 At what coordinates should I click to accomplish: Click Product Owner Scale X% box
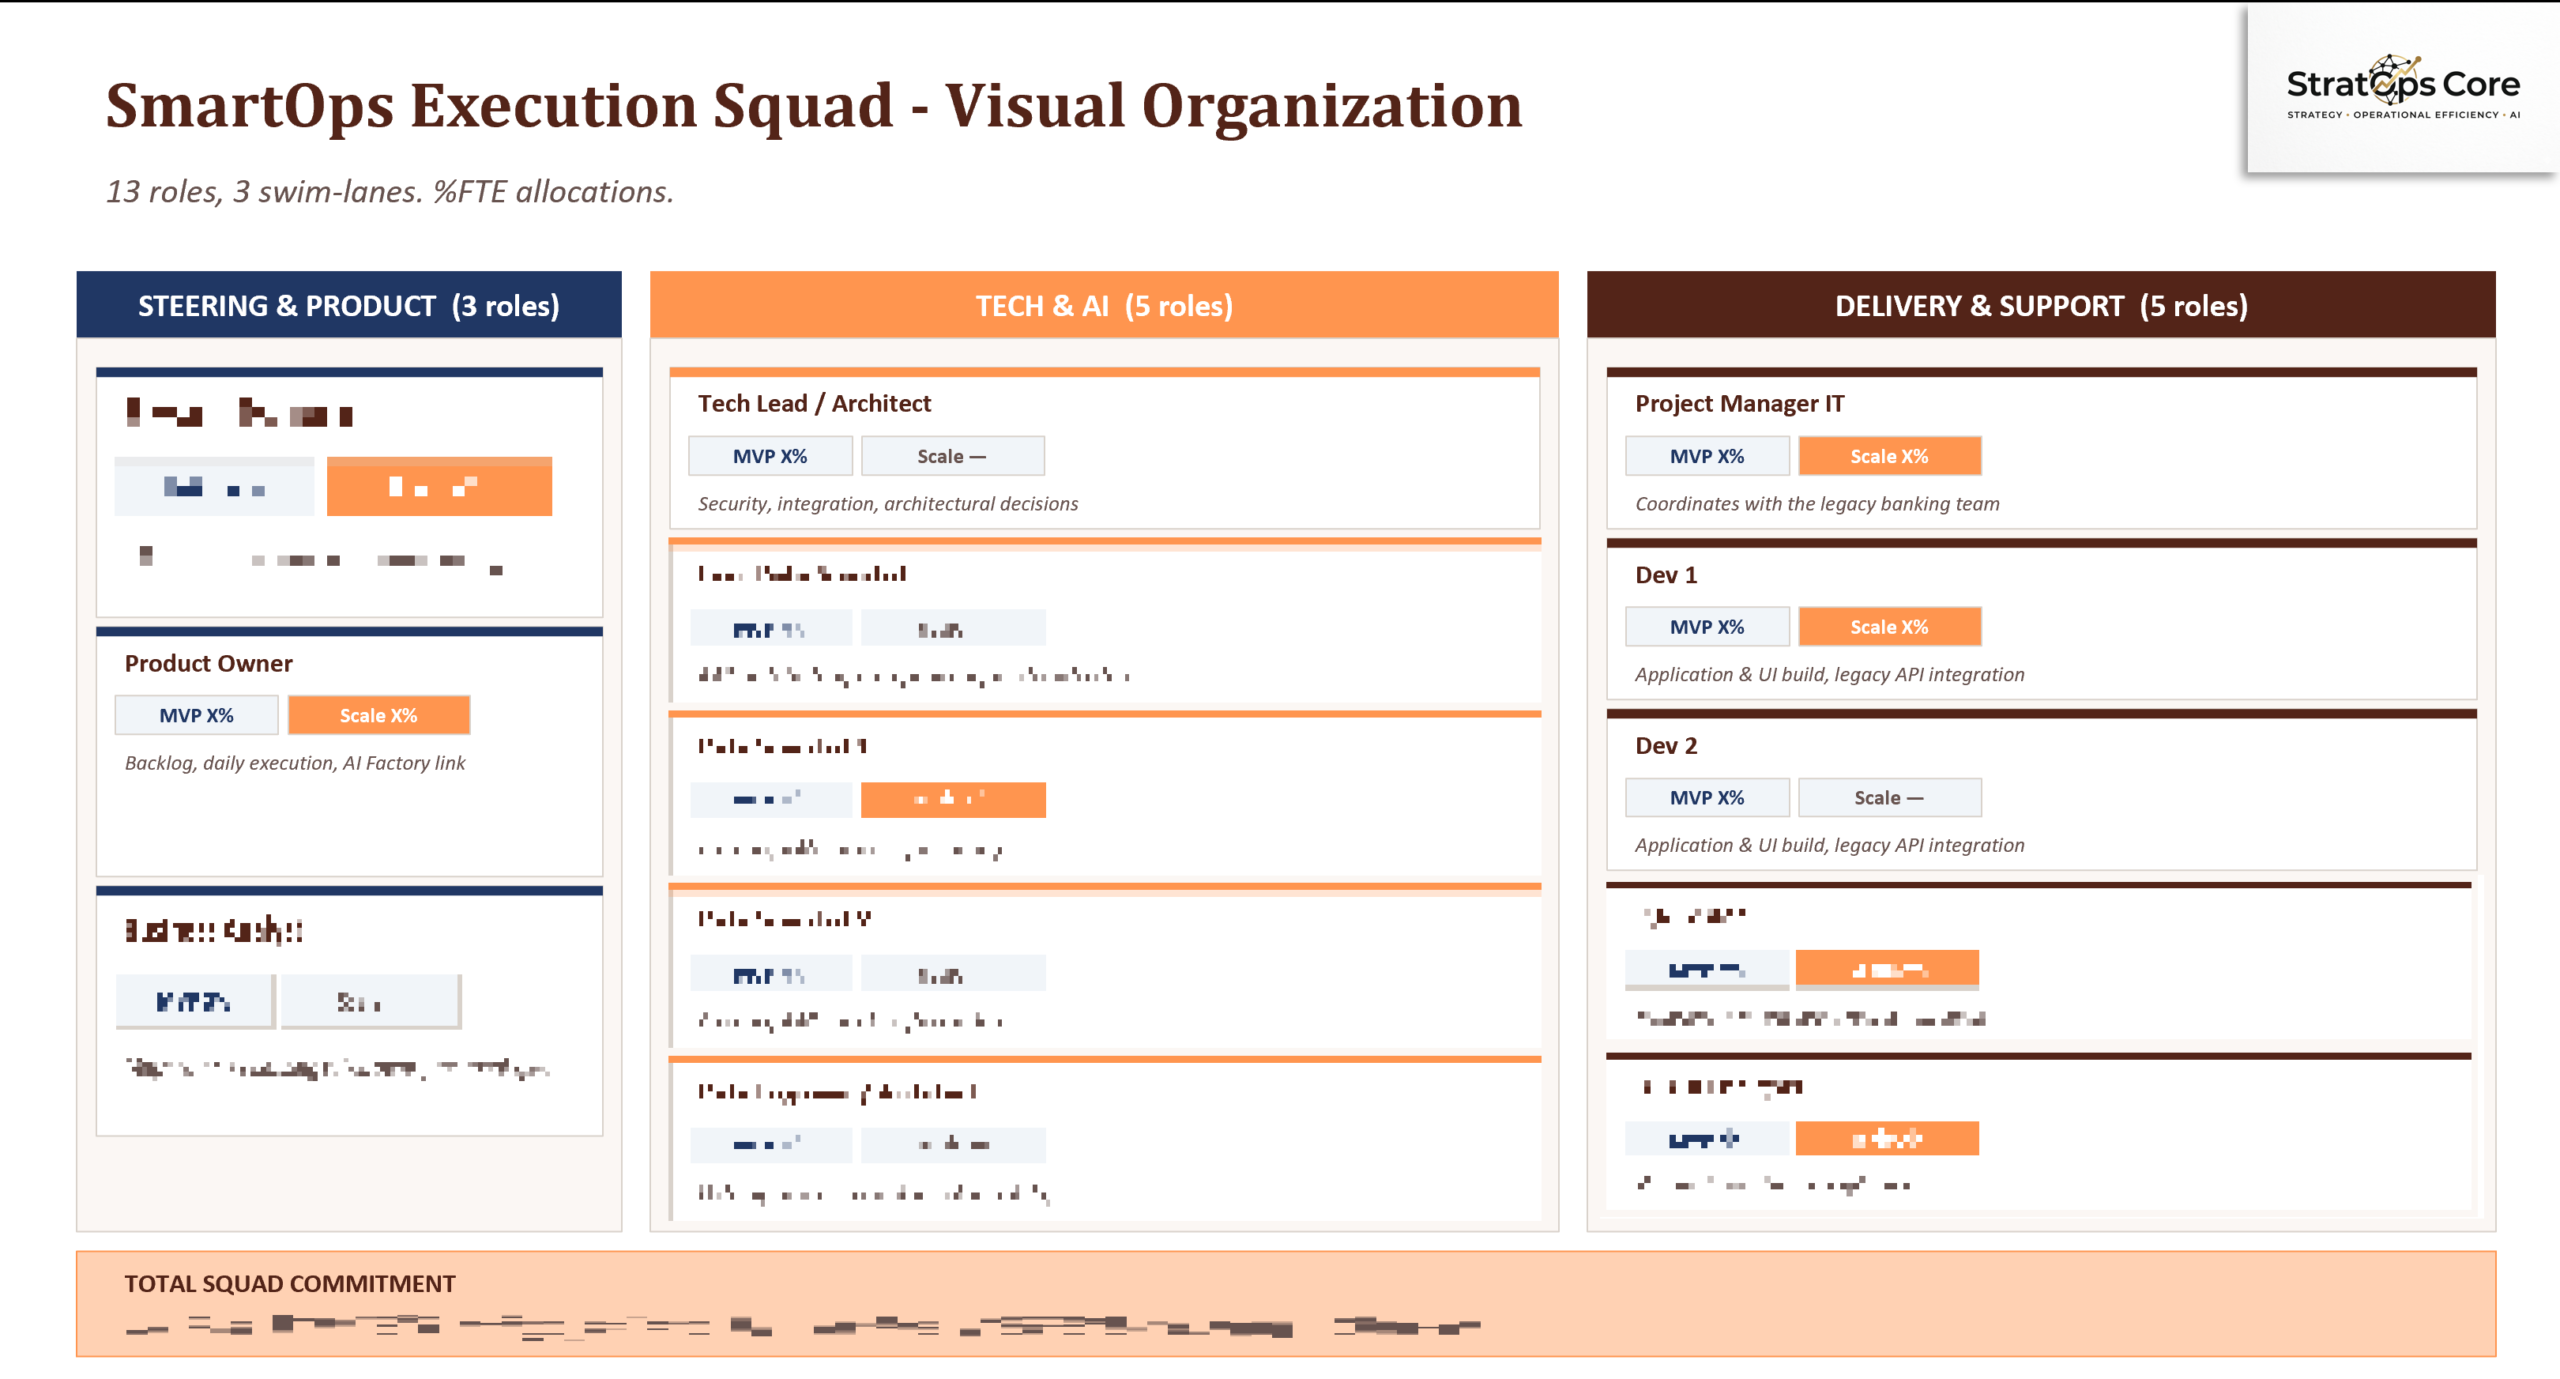click(379, 715)
